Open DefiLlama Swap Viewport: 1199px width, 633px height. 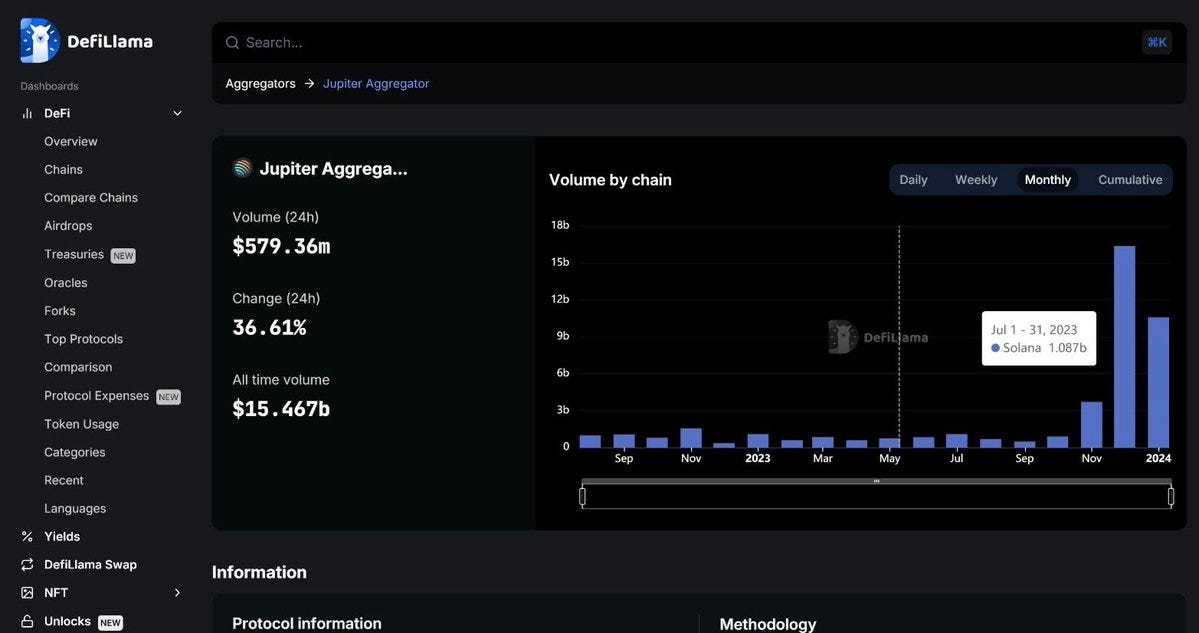click(x=90, y=565)
